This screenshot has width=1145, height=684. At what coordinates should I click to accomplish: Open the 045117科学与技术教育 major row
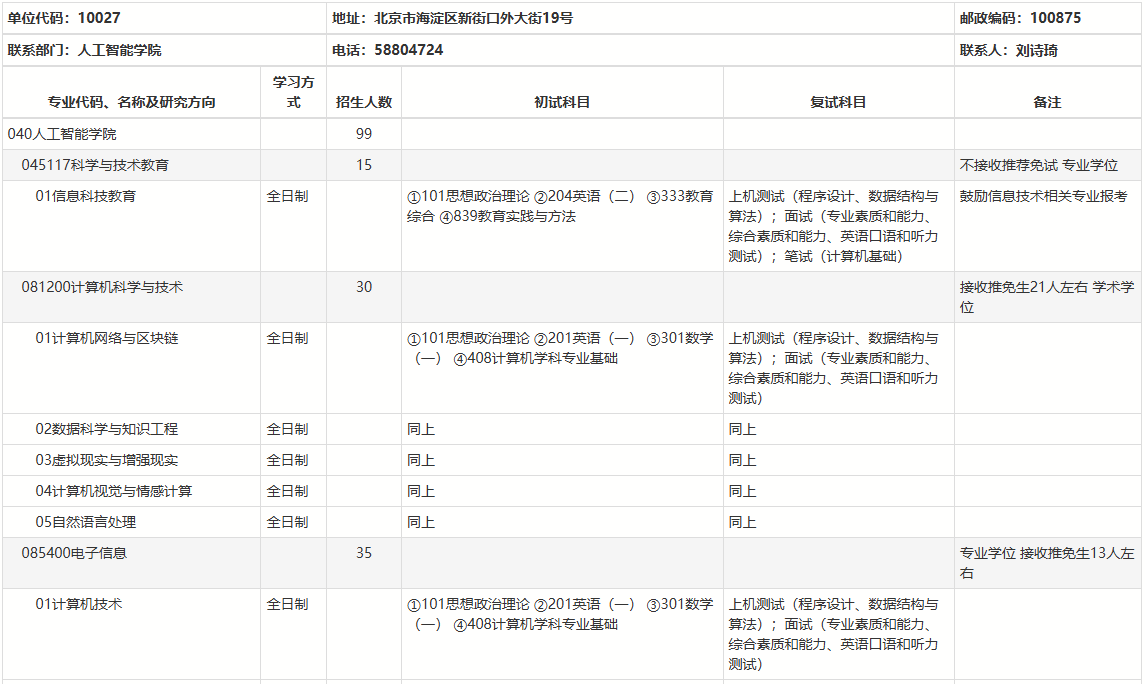point(95,165)
